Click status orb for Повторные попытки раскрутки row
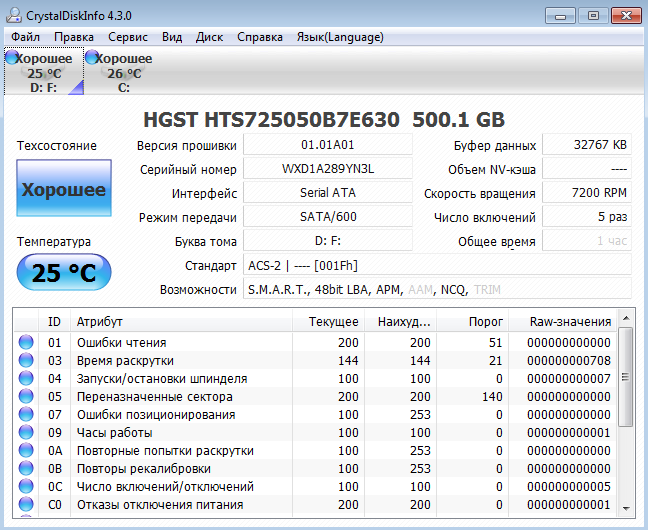 pos(26,450)
